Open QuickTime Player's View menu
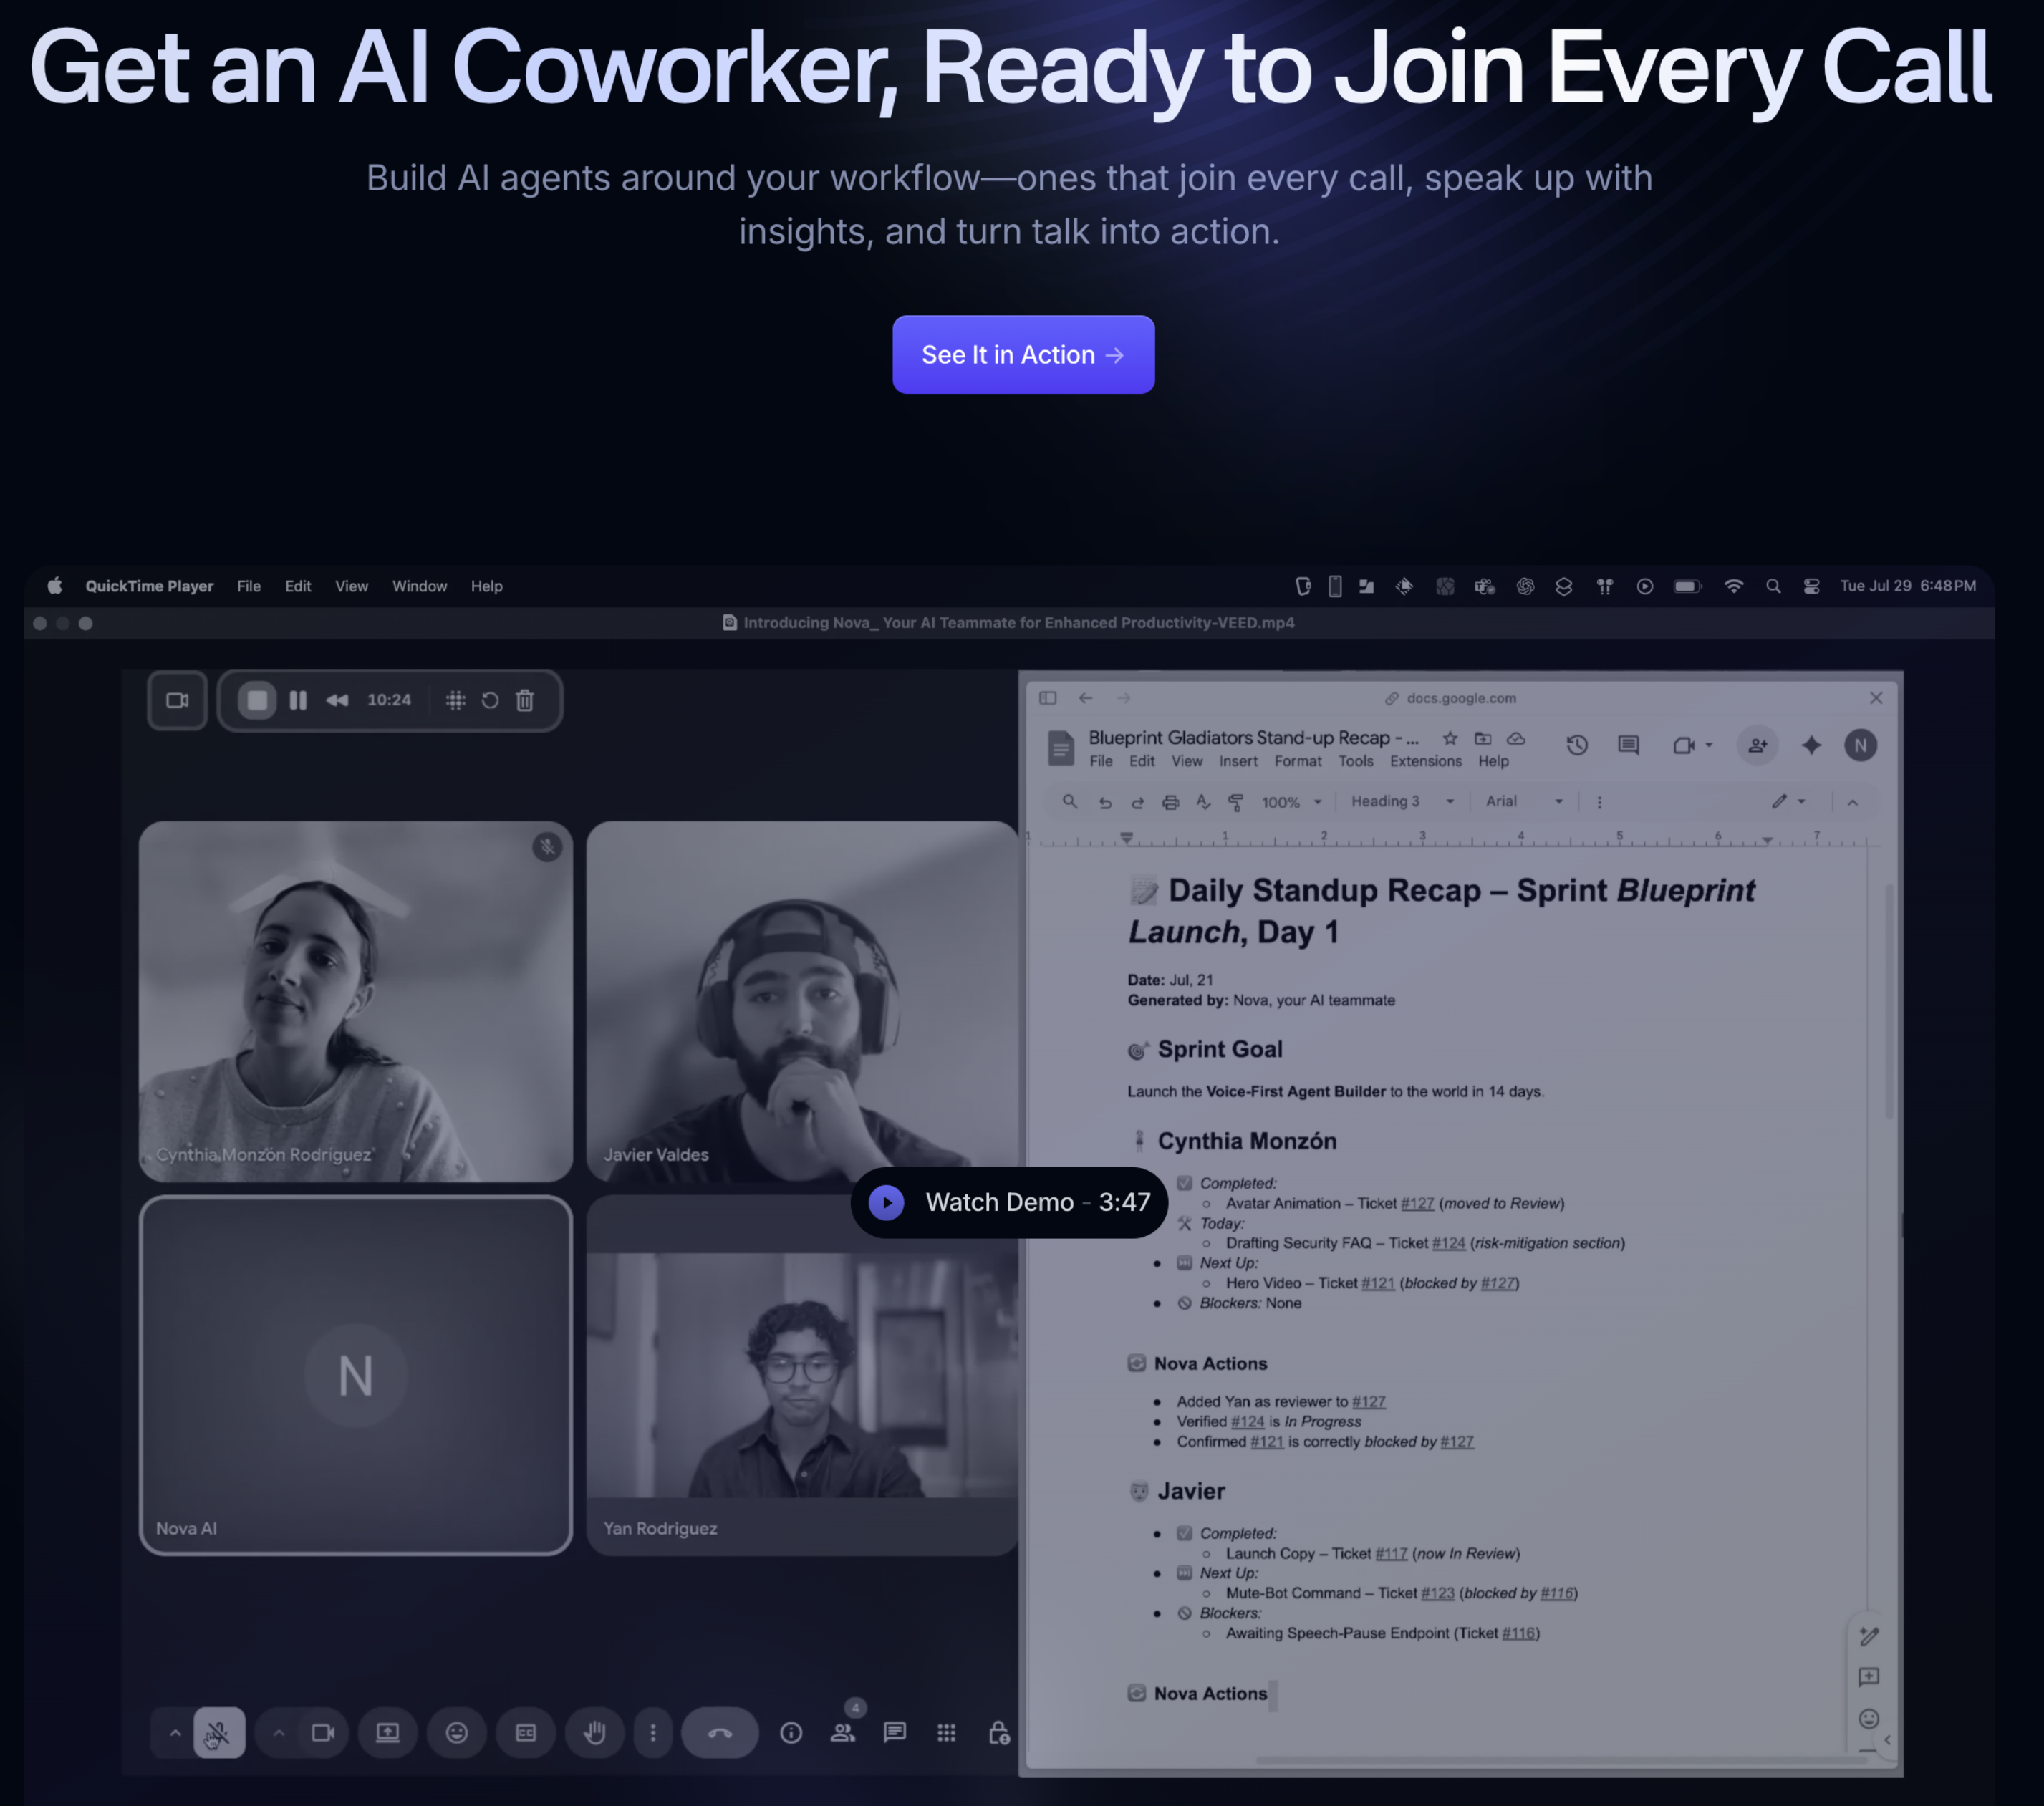This screenshot has width=2044, height=1806. point(351,586)
